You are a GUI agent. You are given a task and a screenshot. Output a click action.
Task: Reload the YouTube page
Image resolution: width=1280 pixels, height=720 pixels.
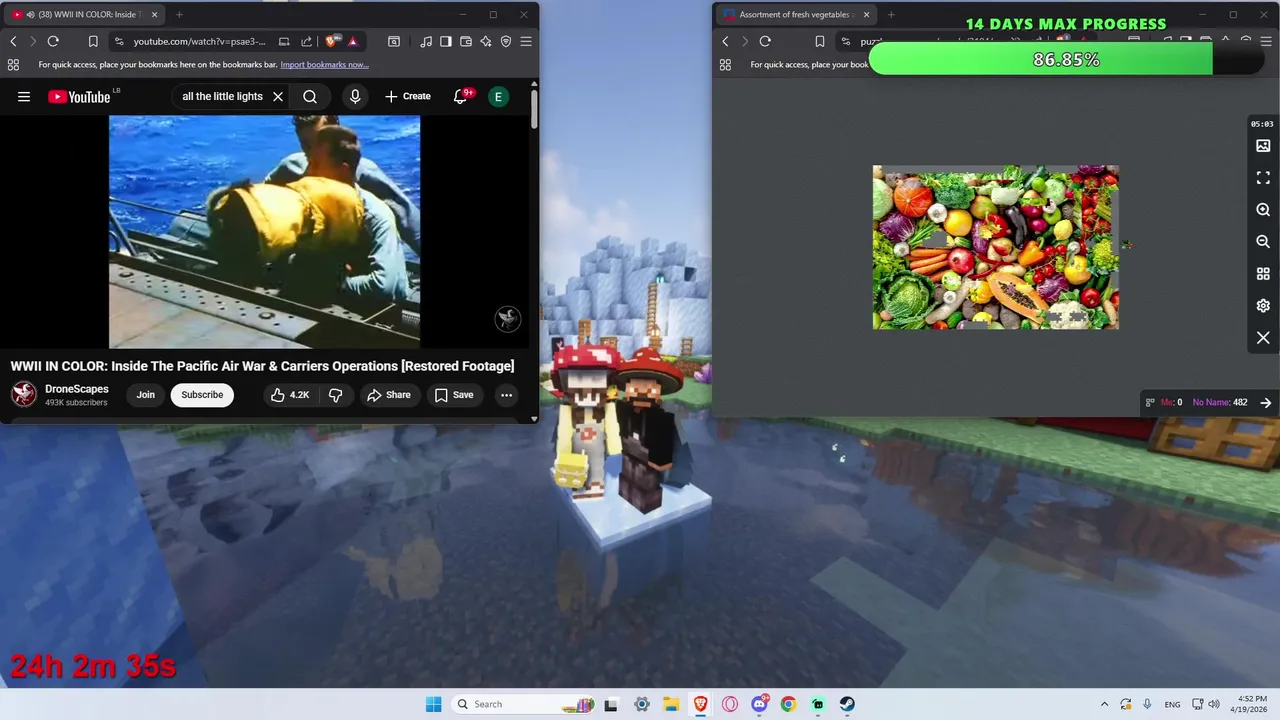(53, 41)
